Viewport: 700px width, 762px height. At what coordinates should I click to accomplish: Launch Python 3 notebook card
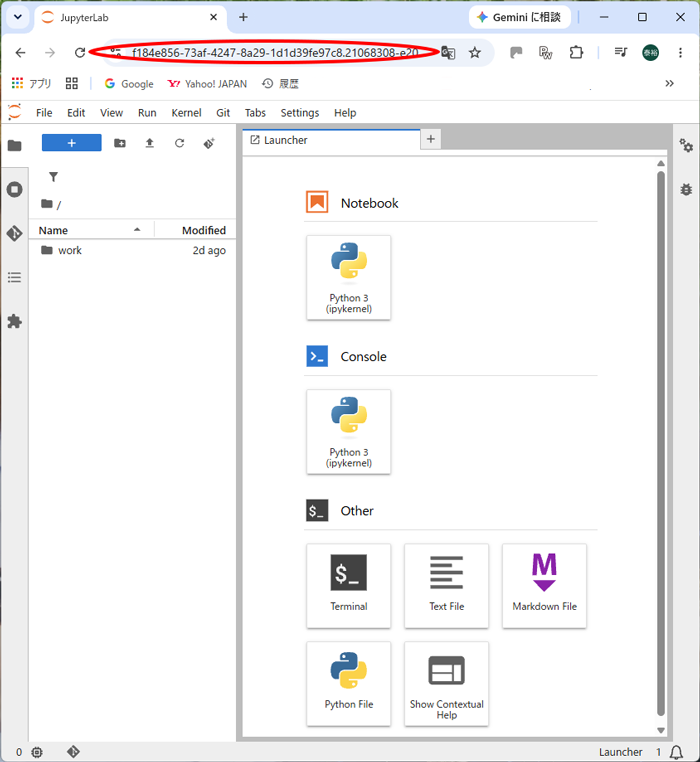click(349, 277)
